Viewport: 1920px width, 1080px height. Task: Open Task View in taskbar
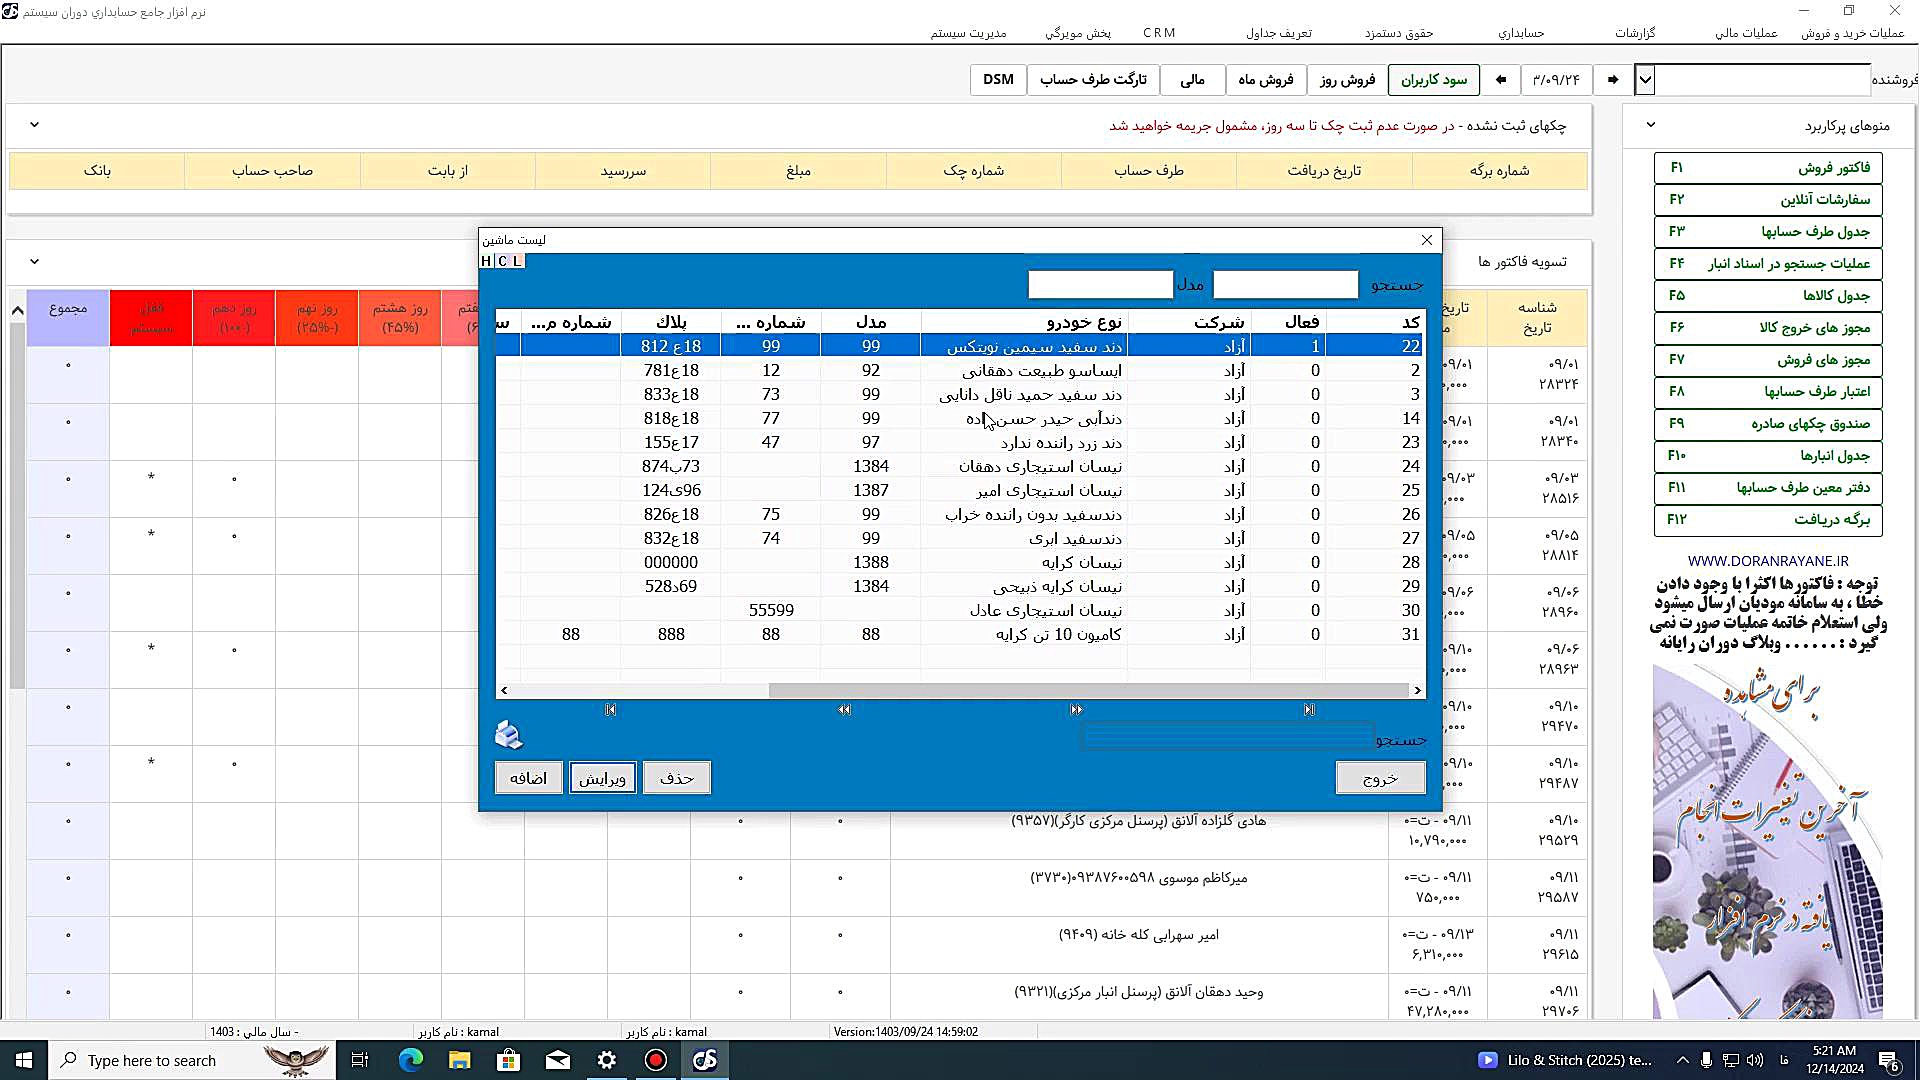pyautogui.click(x=360, y=1060)
